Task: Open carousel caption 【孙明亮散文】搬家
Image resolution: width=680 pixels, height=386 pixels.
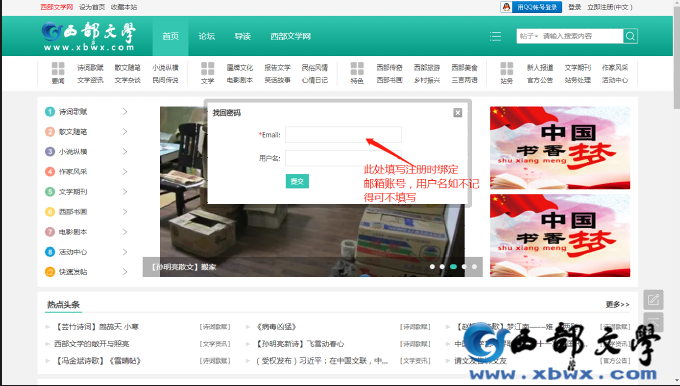Action: pyautogui.click(x=184, y=267)
